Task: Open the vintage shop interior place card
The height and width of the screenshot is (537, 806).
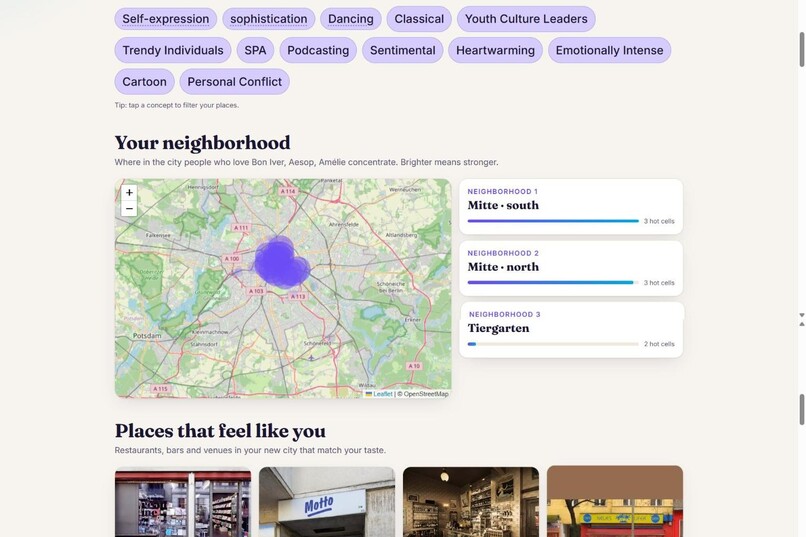Action: pos(471,502)
